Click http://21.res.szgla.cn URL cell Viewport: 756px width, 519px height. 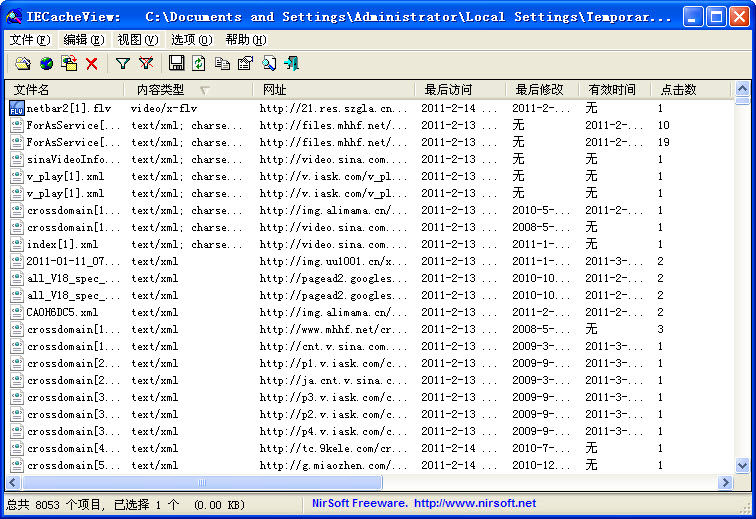click(333, 108)
